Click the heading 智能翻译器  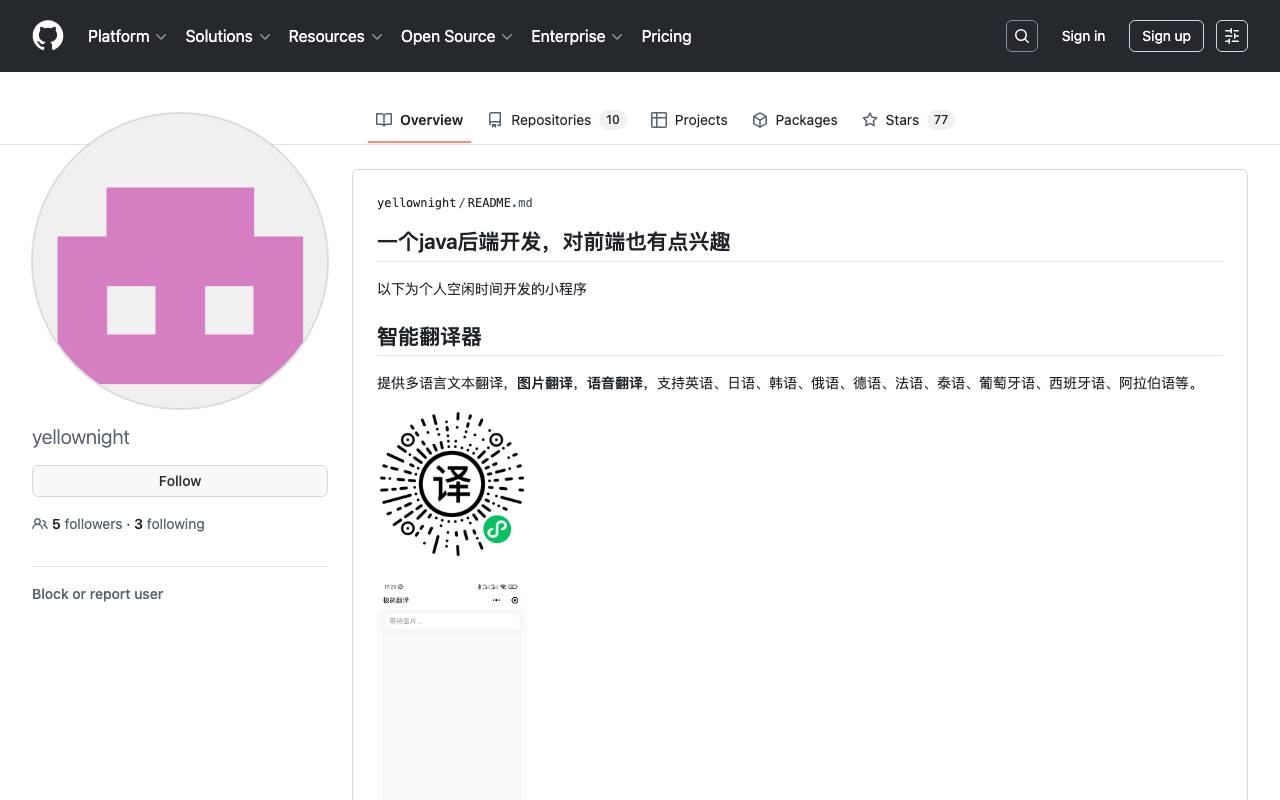(x=429, y=337)
